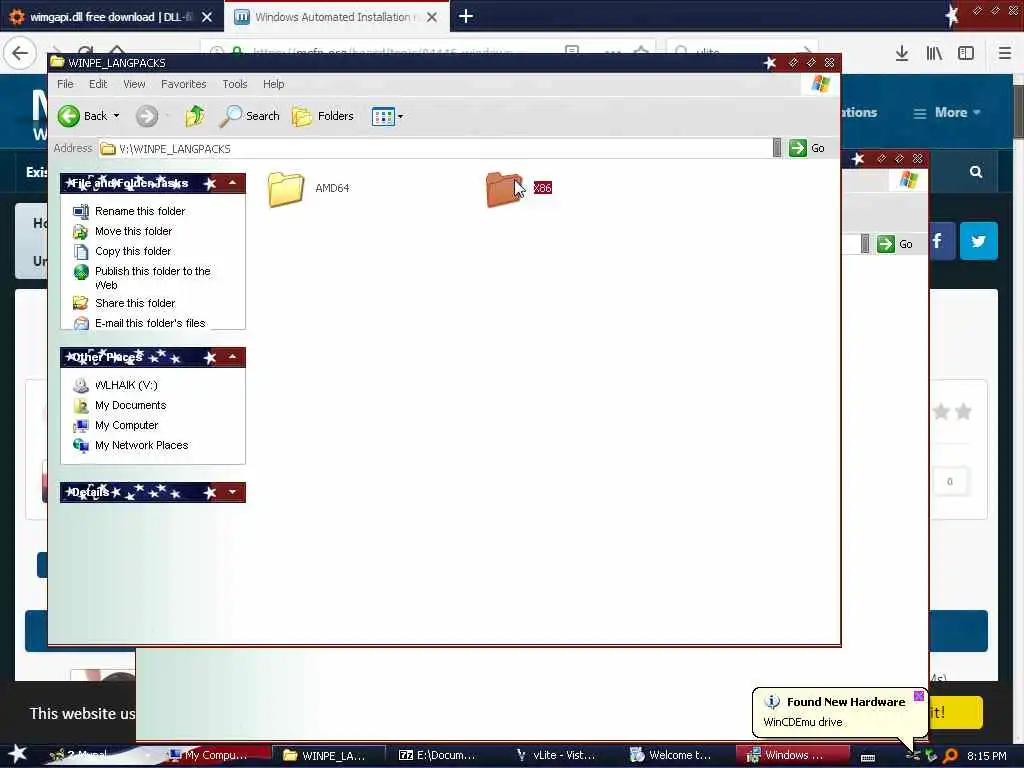Open WLHAIK (V:) drive link
Image resolution: width=1024 pixels, height=768 pixels.
[x=126, y=385]
